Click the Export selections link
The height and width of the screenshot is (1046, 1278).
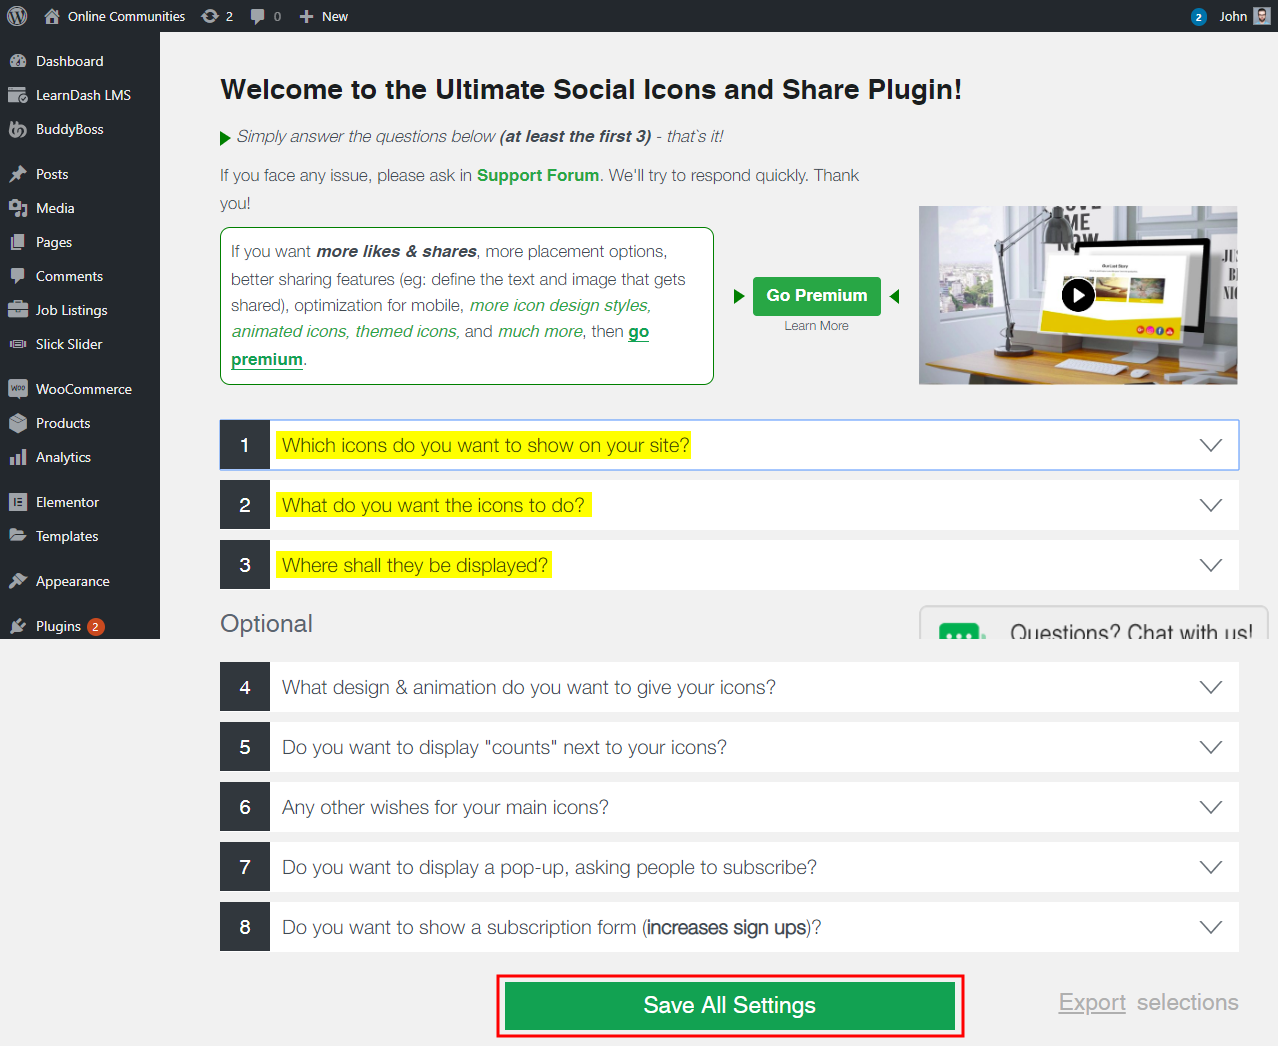click(1092, 1002)
